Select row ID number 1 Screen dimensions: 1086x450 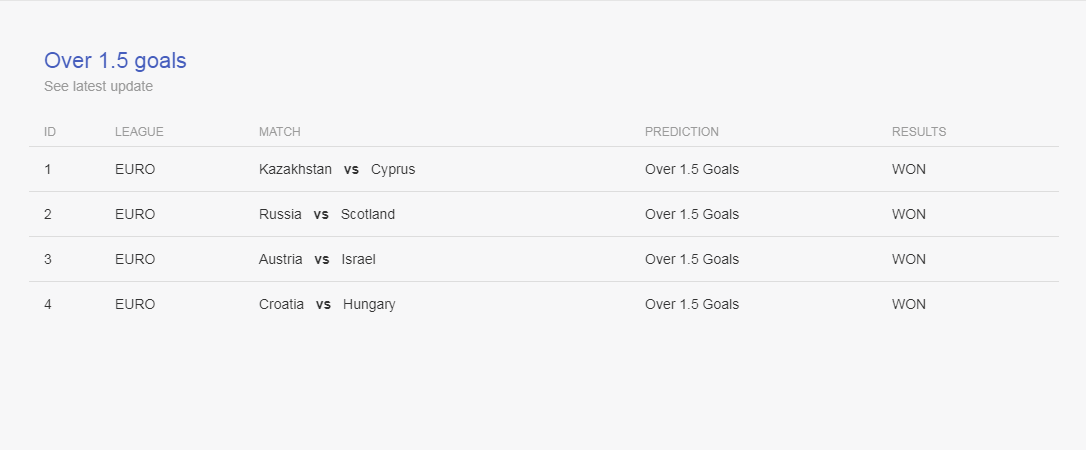47,169
